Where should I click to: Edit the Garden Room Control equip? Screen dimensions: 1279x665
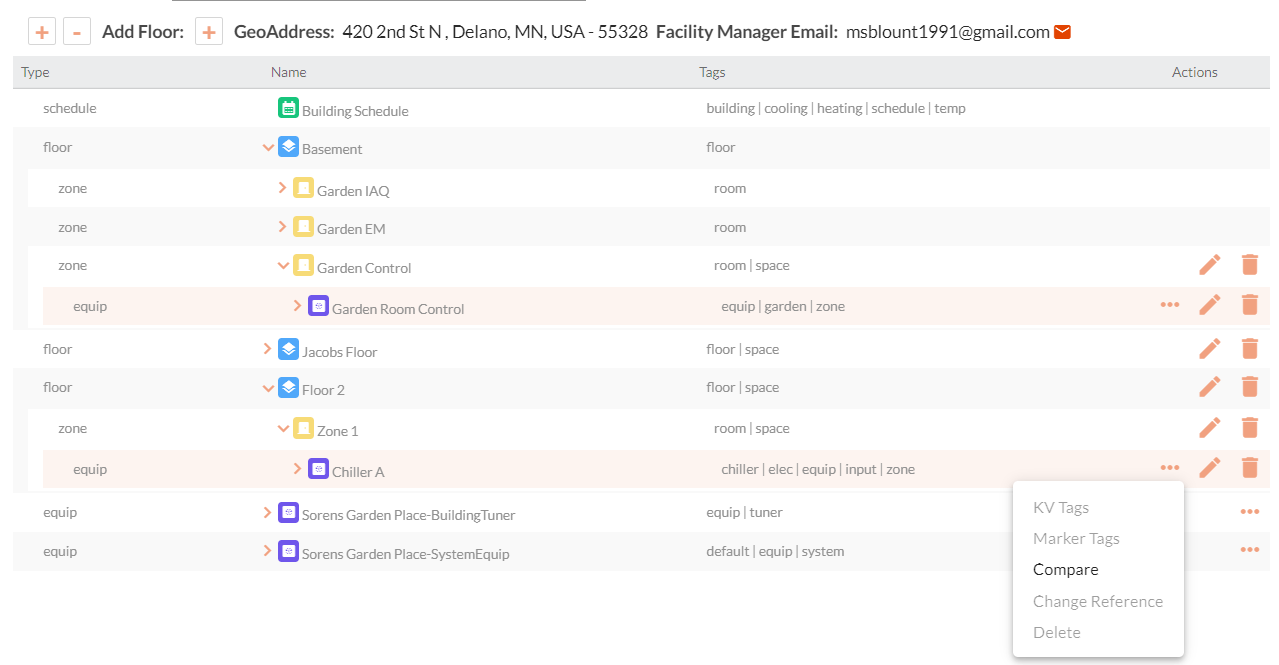click(1210, 305)
